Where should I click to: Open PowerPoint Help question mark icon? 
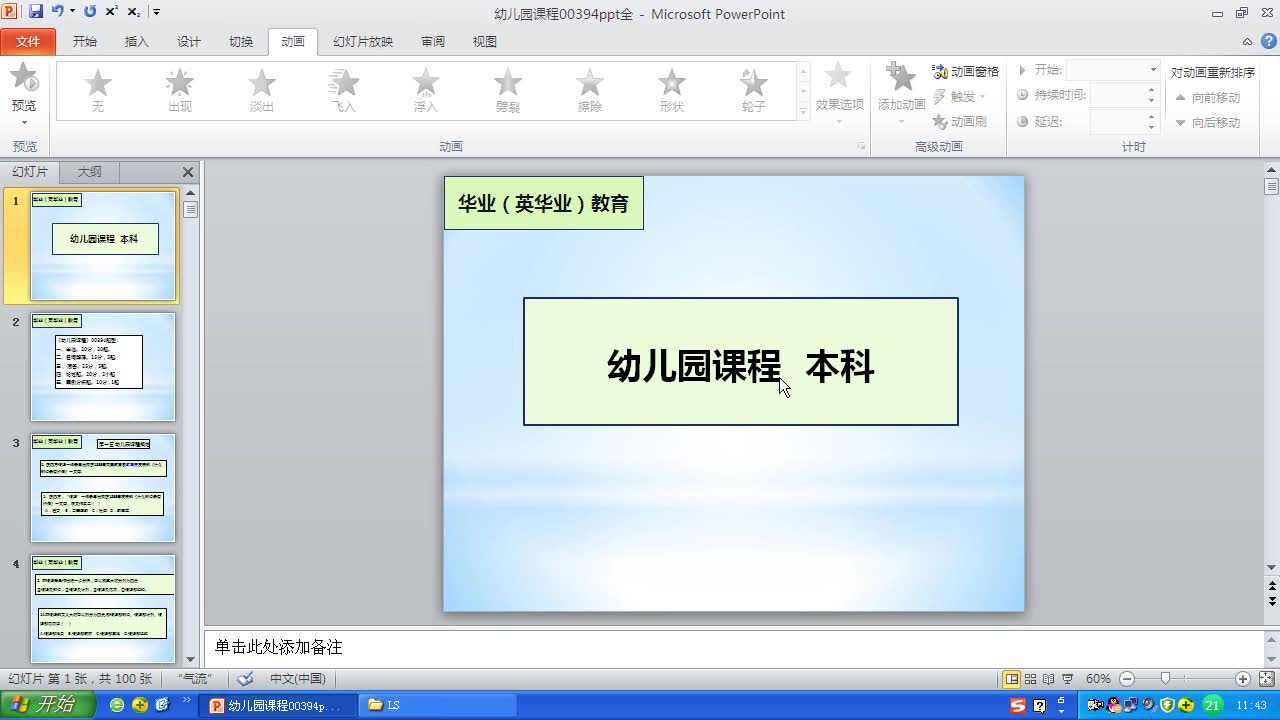click(1267, 42)
